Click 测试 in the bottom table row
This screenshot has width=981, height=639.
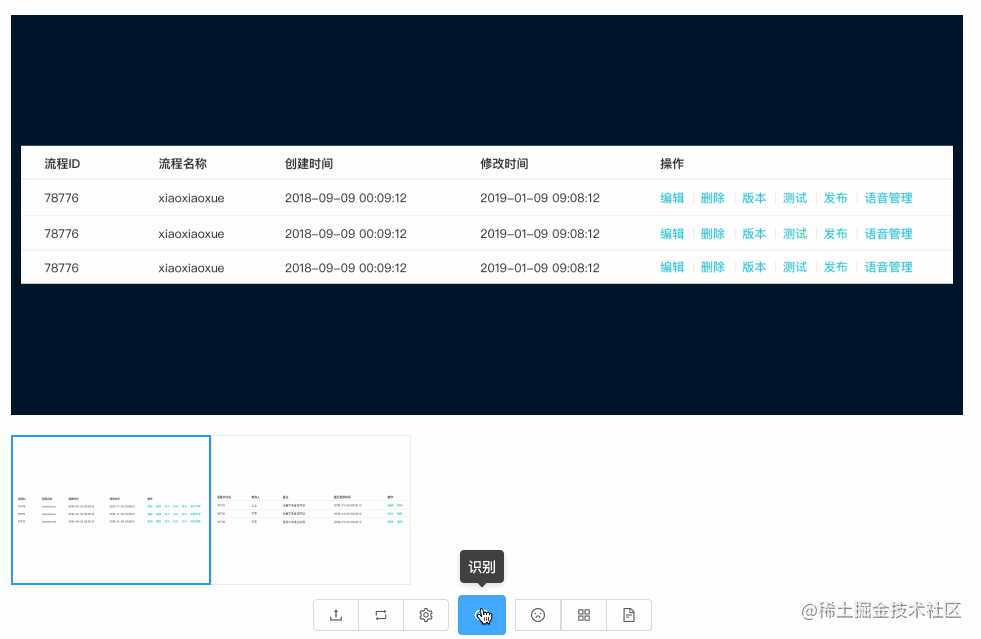point(795,267)
